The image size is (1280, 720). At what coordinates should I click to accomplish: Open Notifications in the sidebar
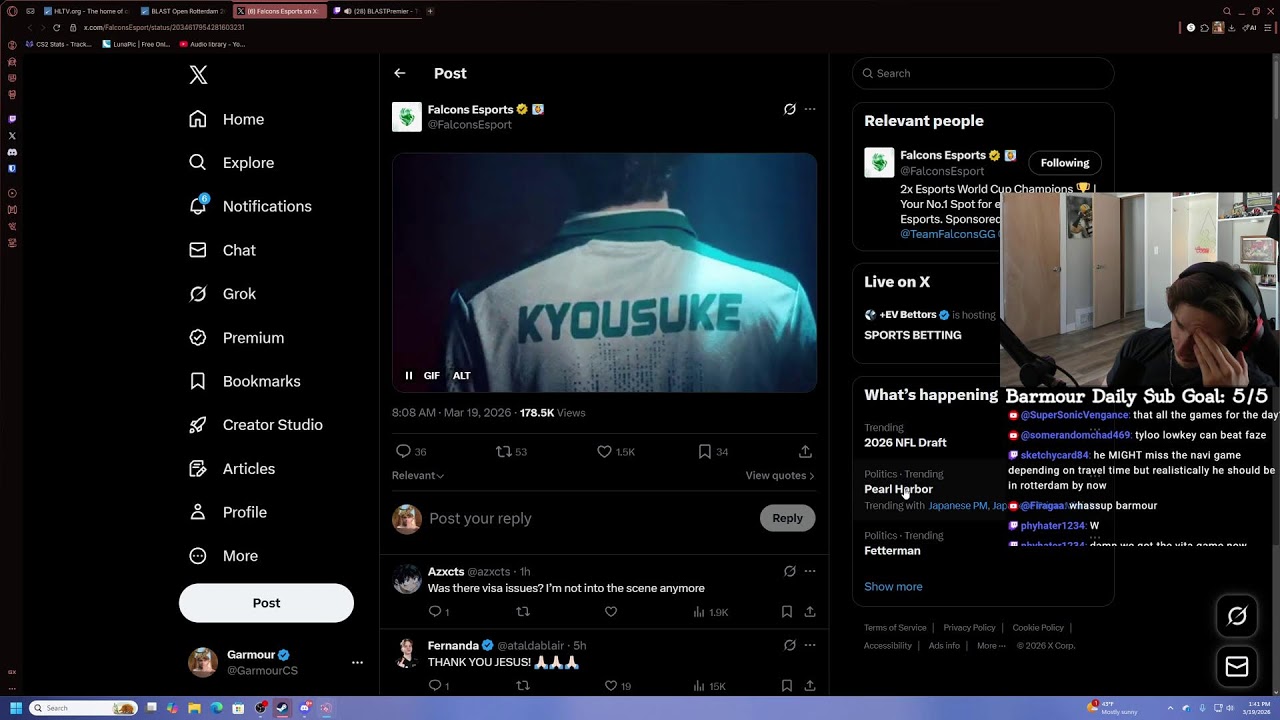coord(250,206)
